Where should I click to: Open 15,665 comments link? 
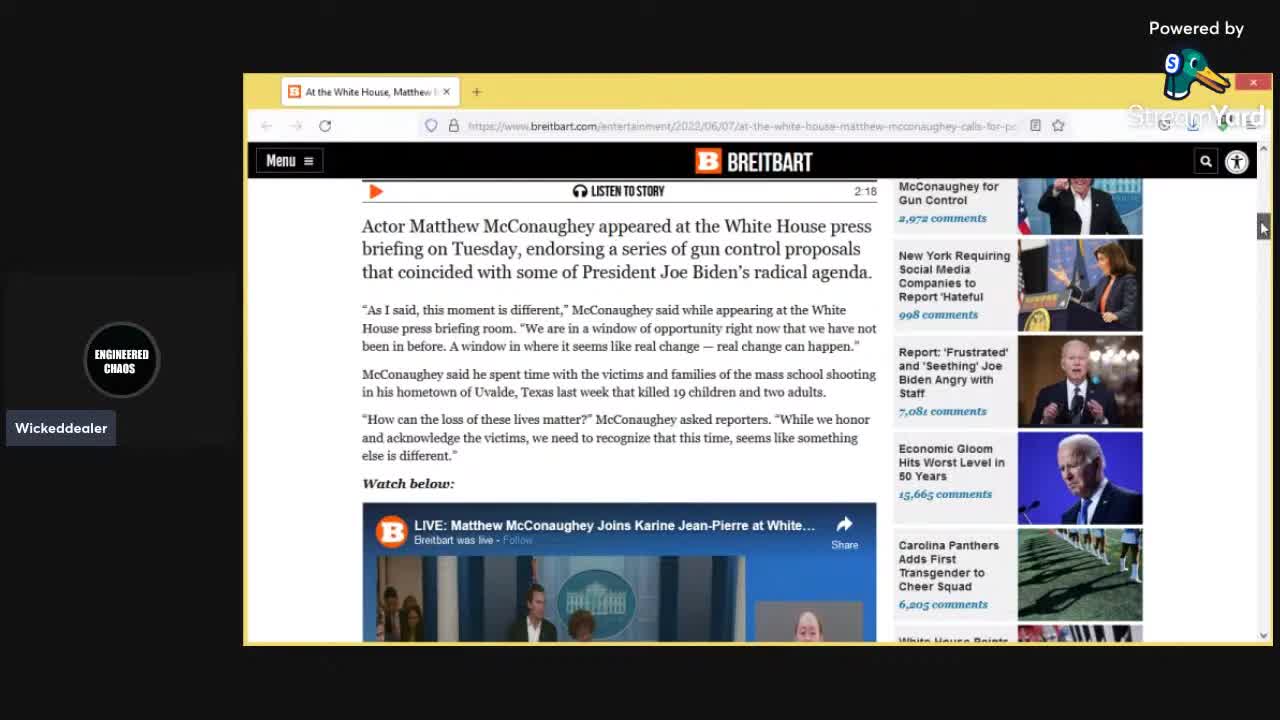(x=945, y=494)
